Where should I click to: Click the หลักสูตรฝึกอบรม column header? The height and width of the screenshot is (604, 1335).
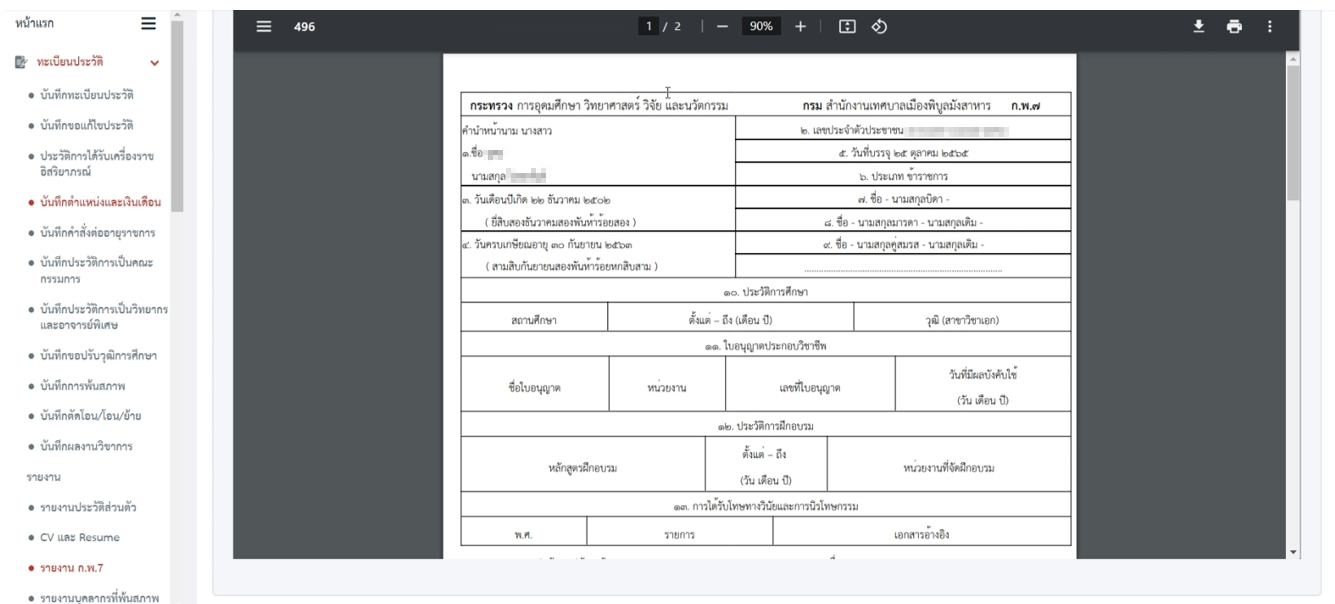pyautogui.click(x=583, y=469)
